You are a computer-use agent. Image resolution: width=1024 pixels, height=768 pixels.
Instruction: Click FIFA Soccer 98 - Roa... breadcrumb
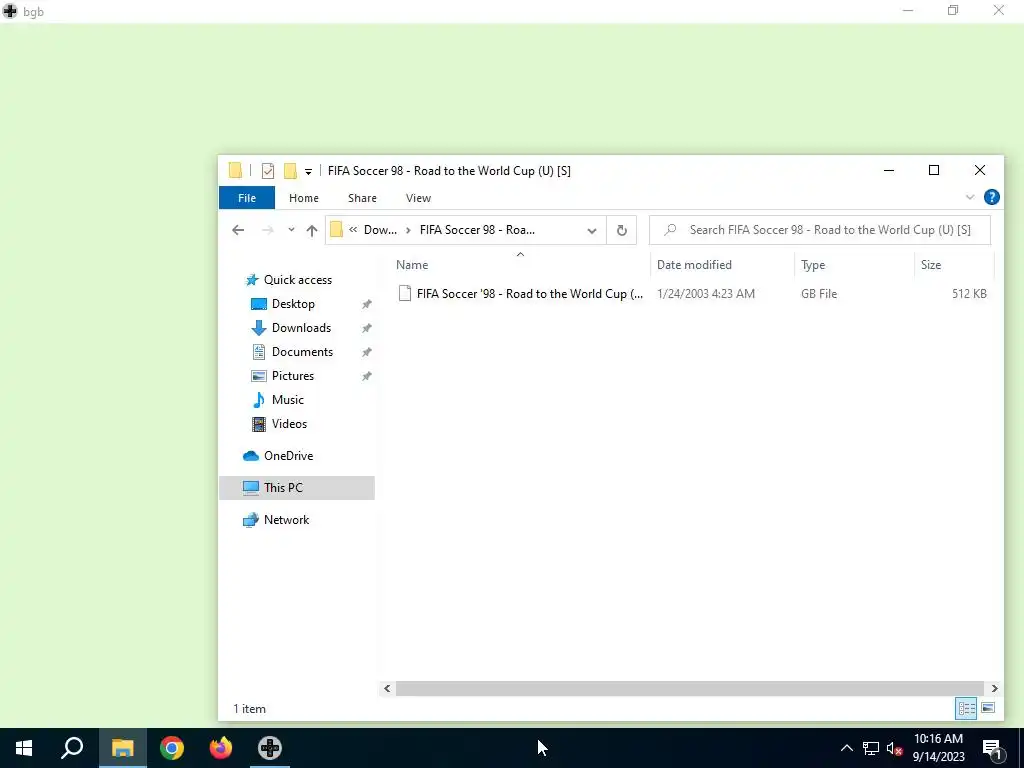click(x=477, y=230)
